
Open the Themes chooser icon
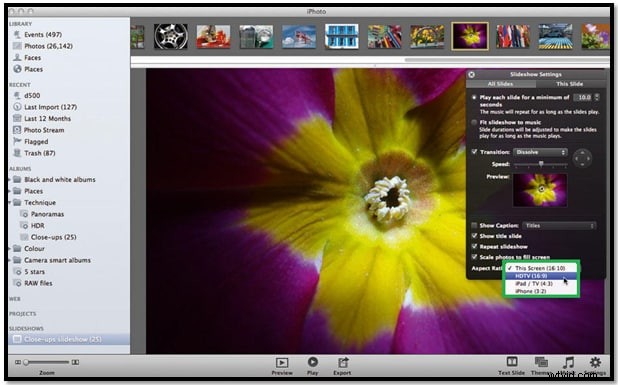(541, 361)
